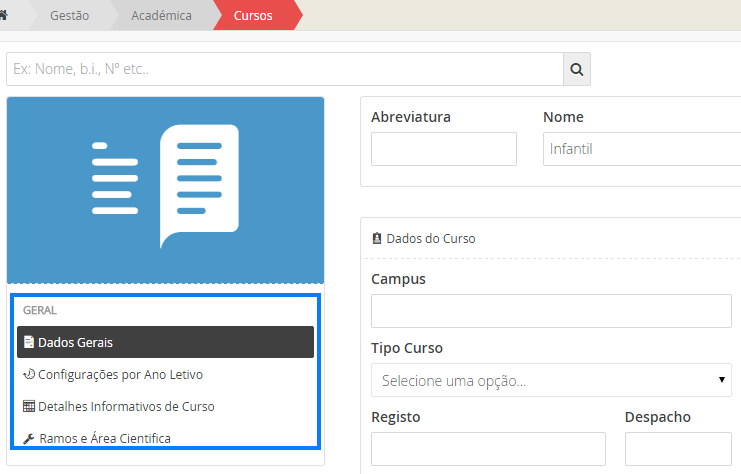This screenshot has height=474, width=741.
Task: Click the Nome field containing Infantil
Action: (640, 149)
